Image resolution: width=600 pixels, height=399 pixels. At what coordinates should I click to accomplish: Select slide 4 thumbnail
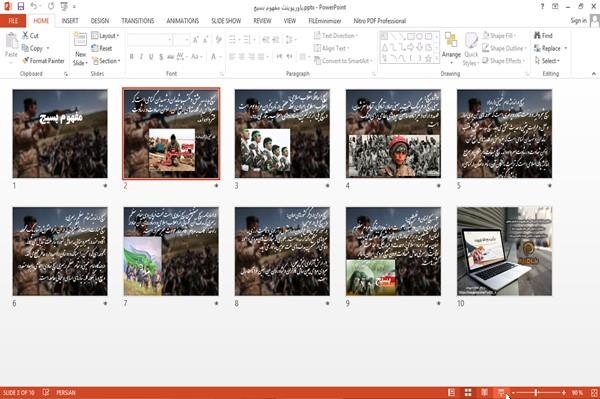tap(393, 134)
